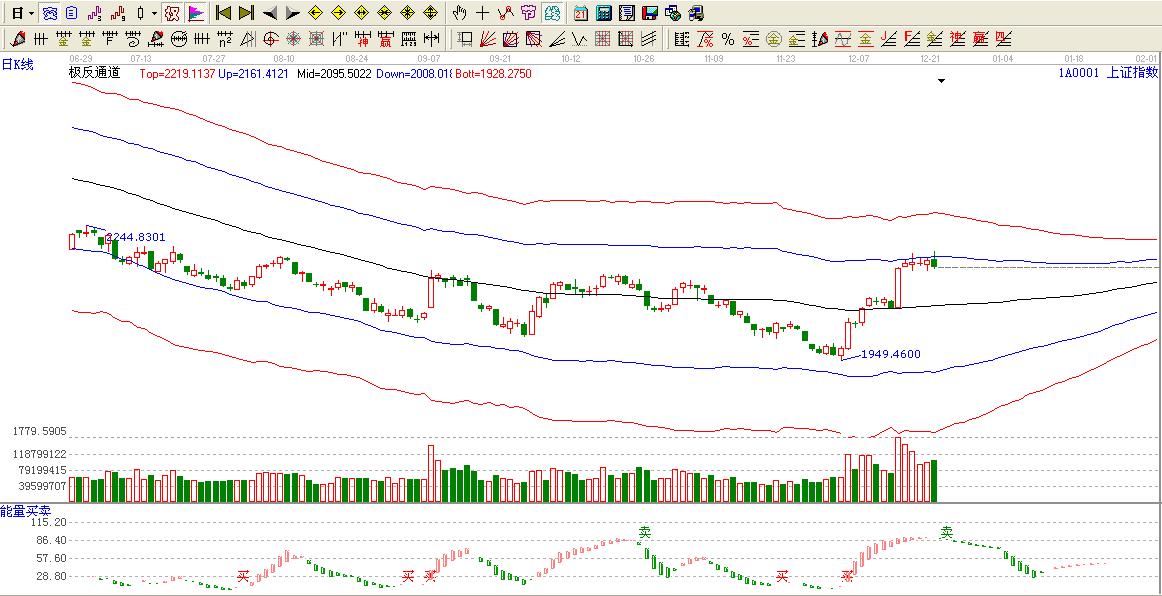Viewport: 1162px width, 596px height.
Task: Click the red floppy disk save icon
Action: [649, 13]
